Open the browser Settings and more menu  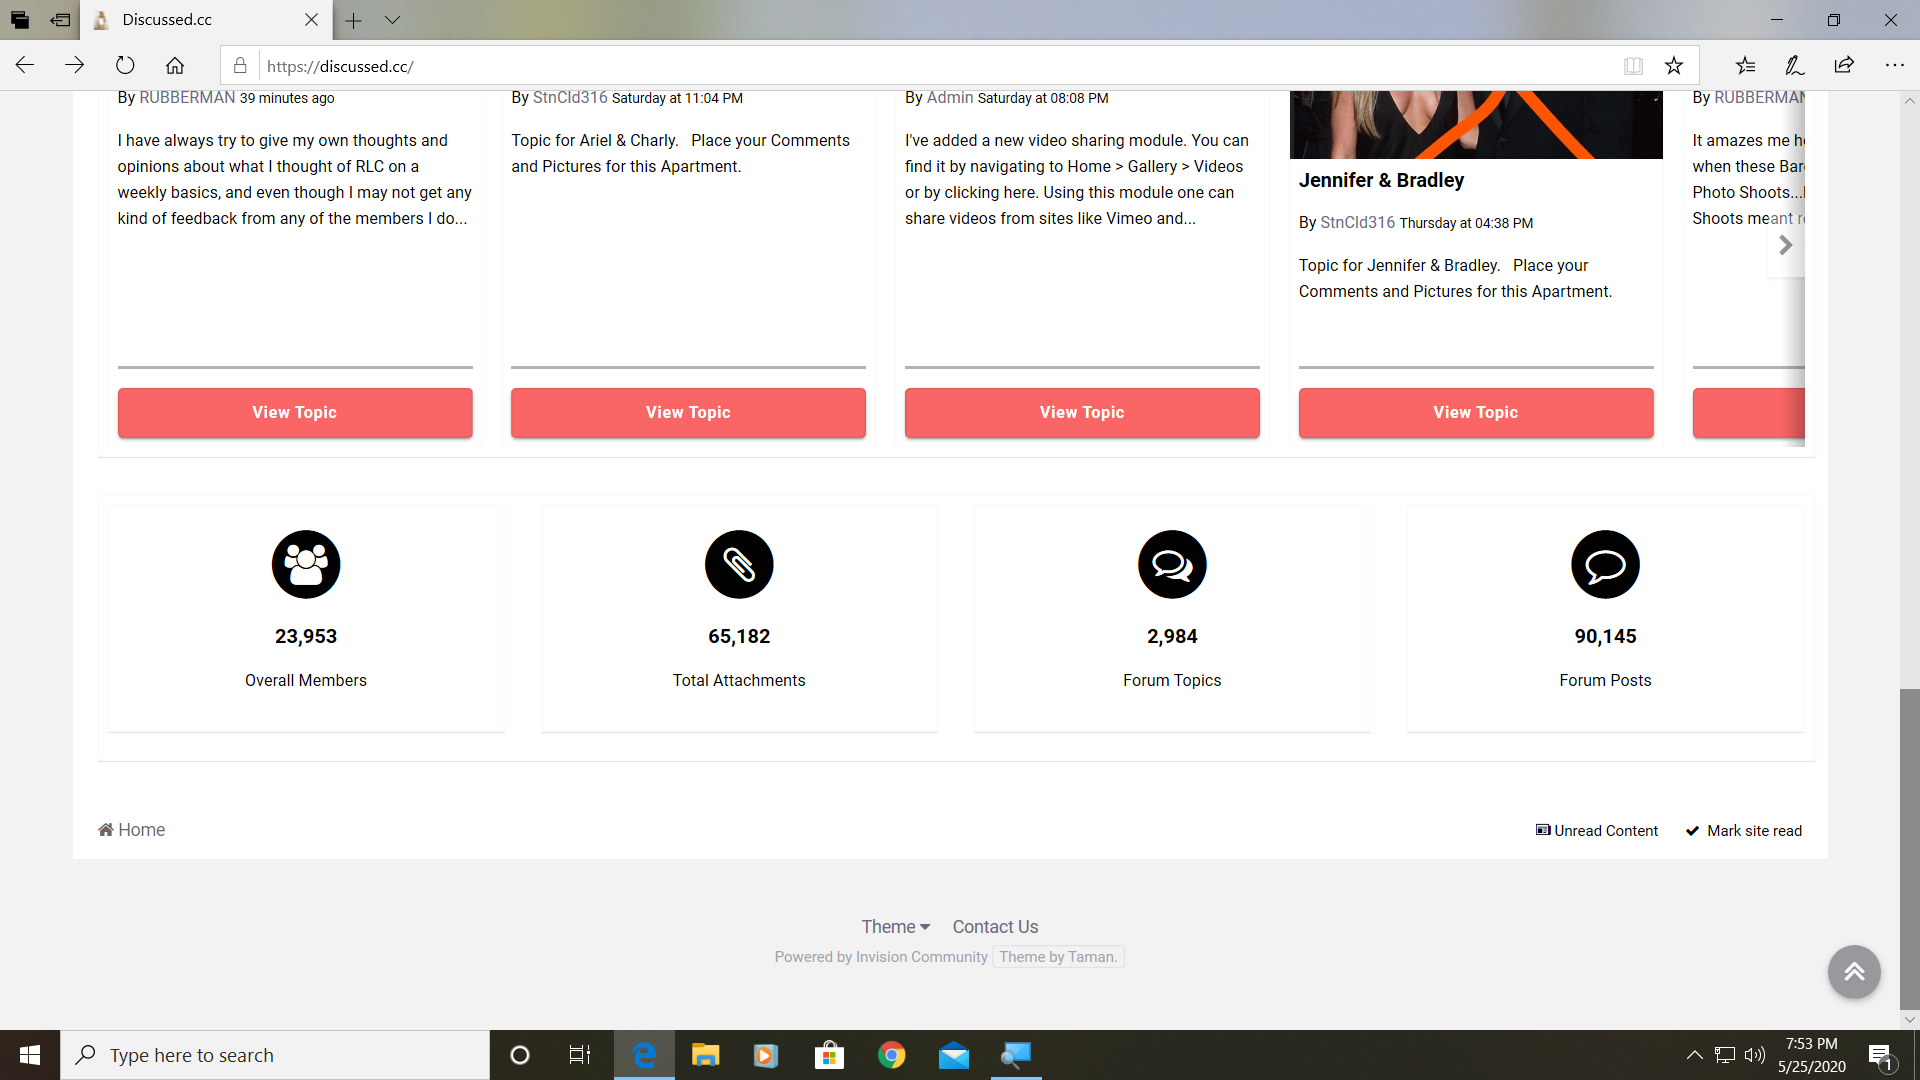click(1894, 66)
